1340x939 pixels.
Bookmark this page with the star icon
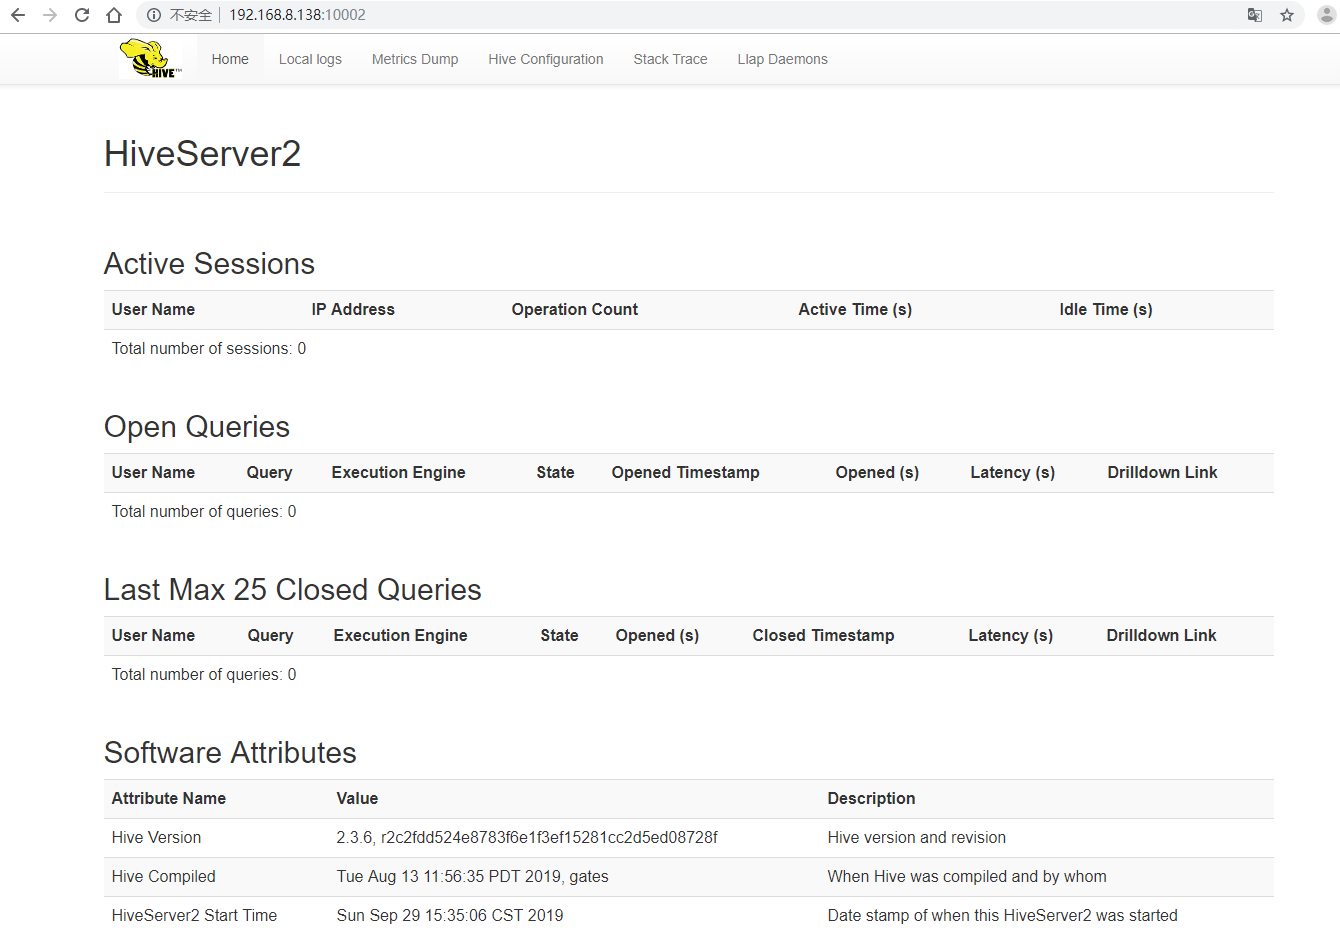[1287, 15]
